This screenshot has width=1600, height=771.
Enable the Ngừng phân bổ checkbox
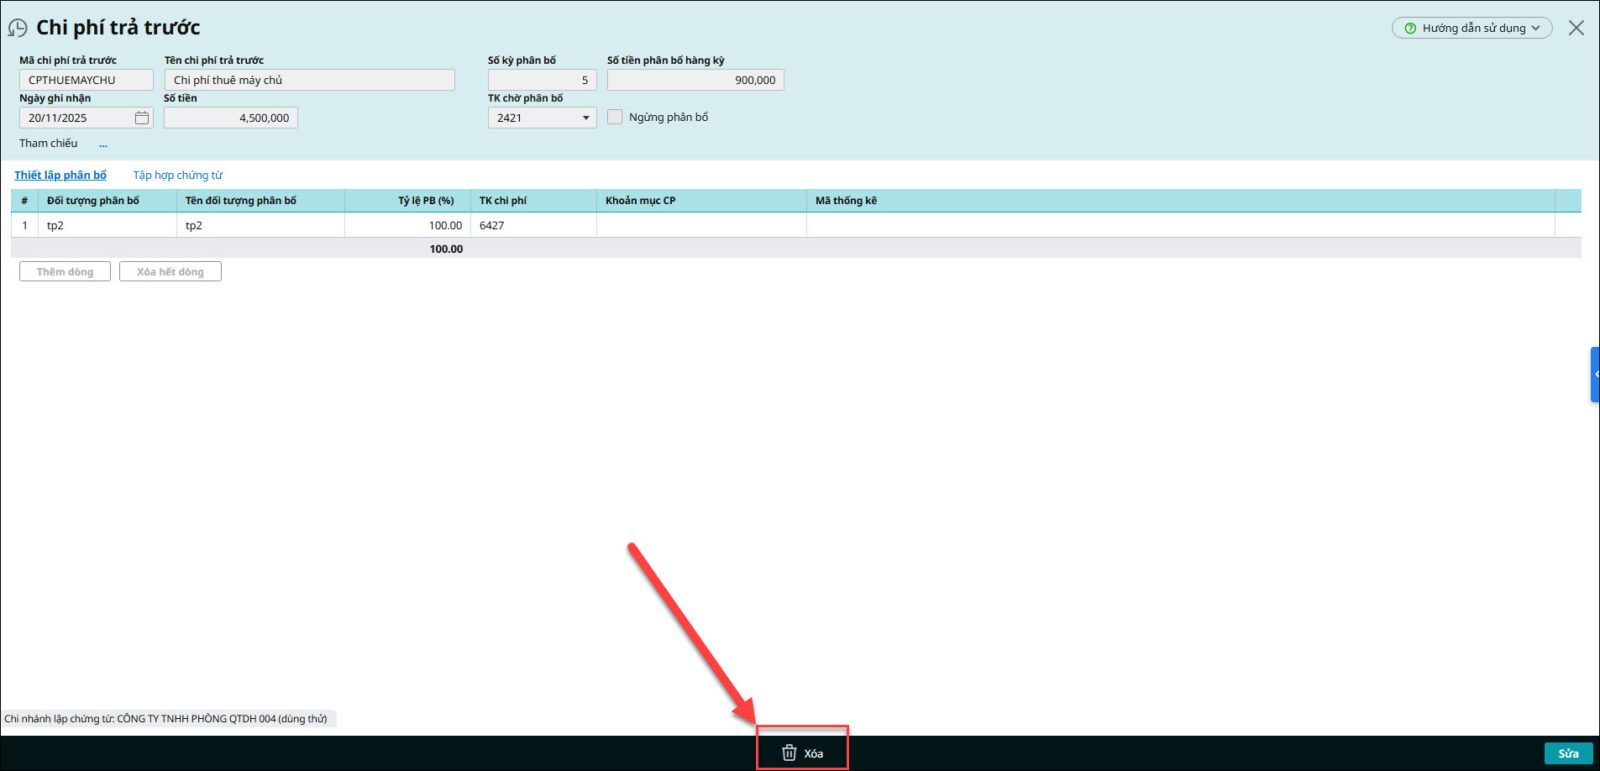coord(615,117)
